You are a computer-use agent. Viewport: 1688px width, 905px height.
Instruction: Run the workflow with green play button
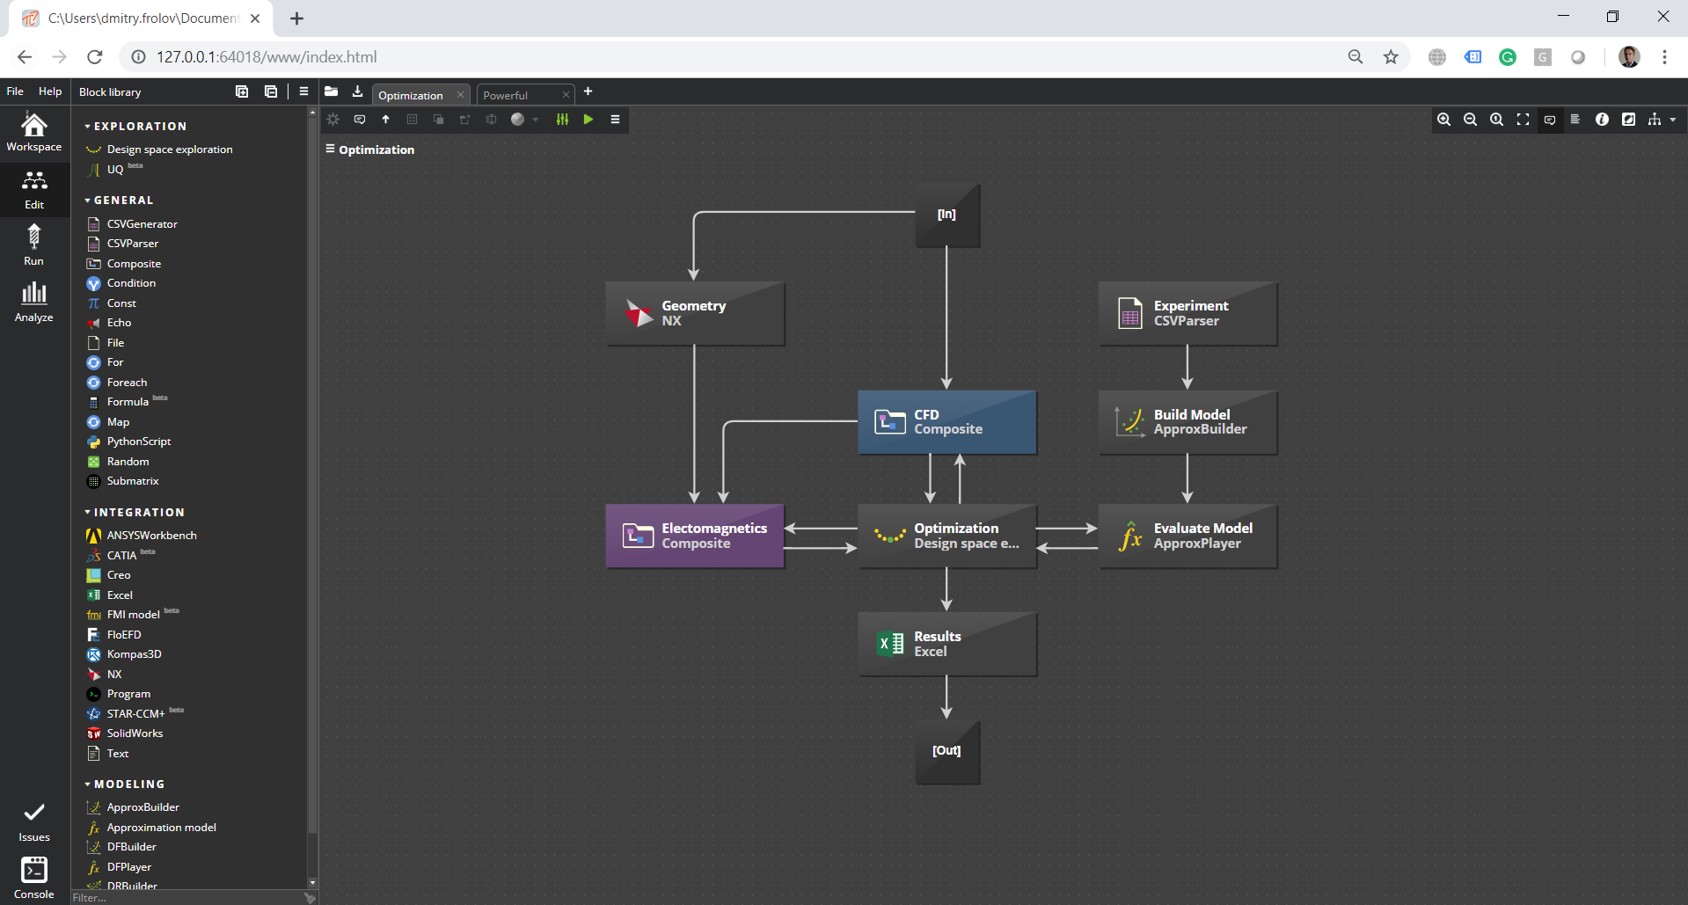pos(589,120)
